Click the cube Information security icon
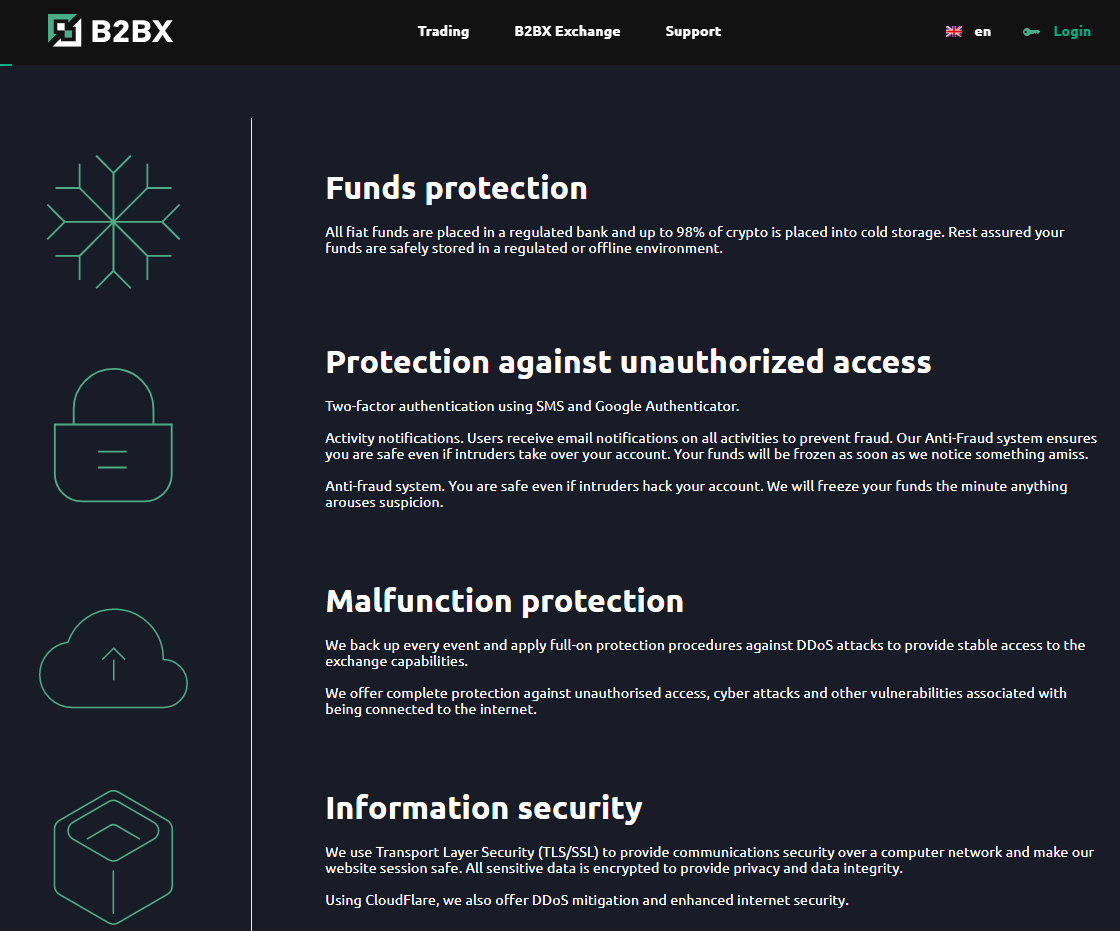Image resolution: width=1120 pixels, height=931 pixels. (113, 855)
